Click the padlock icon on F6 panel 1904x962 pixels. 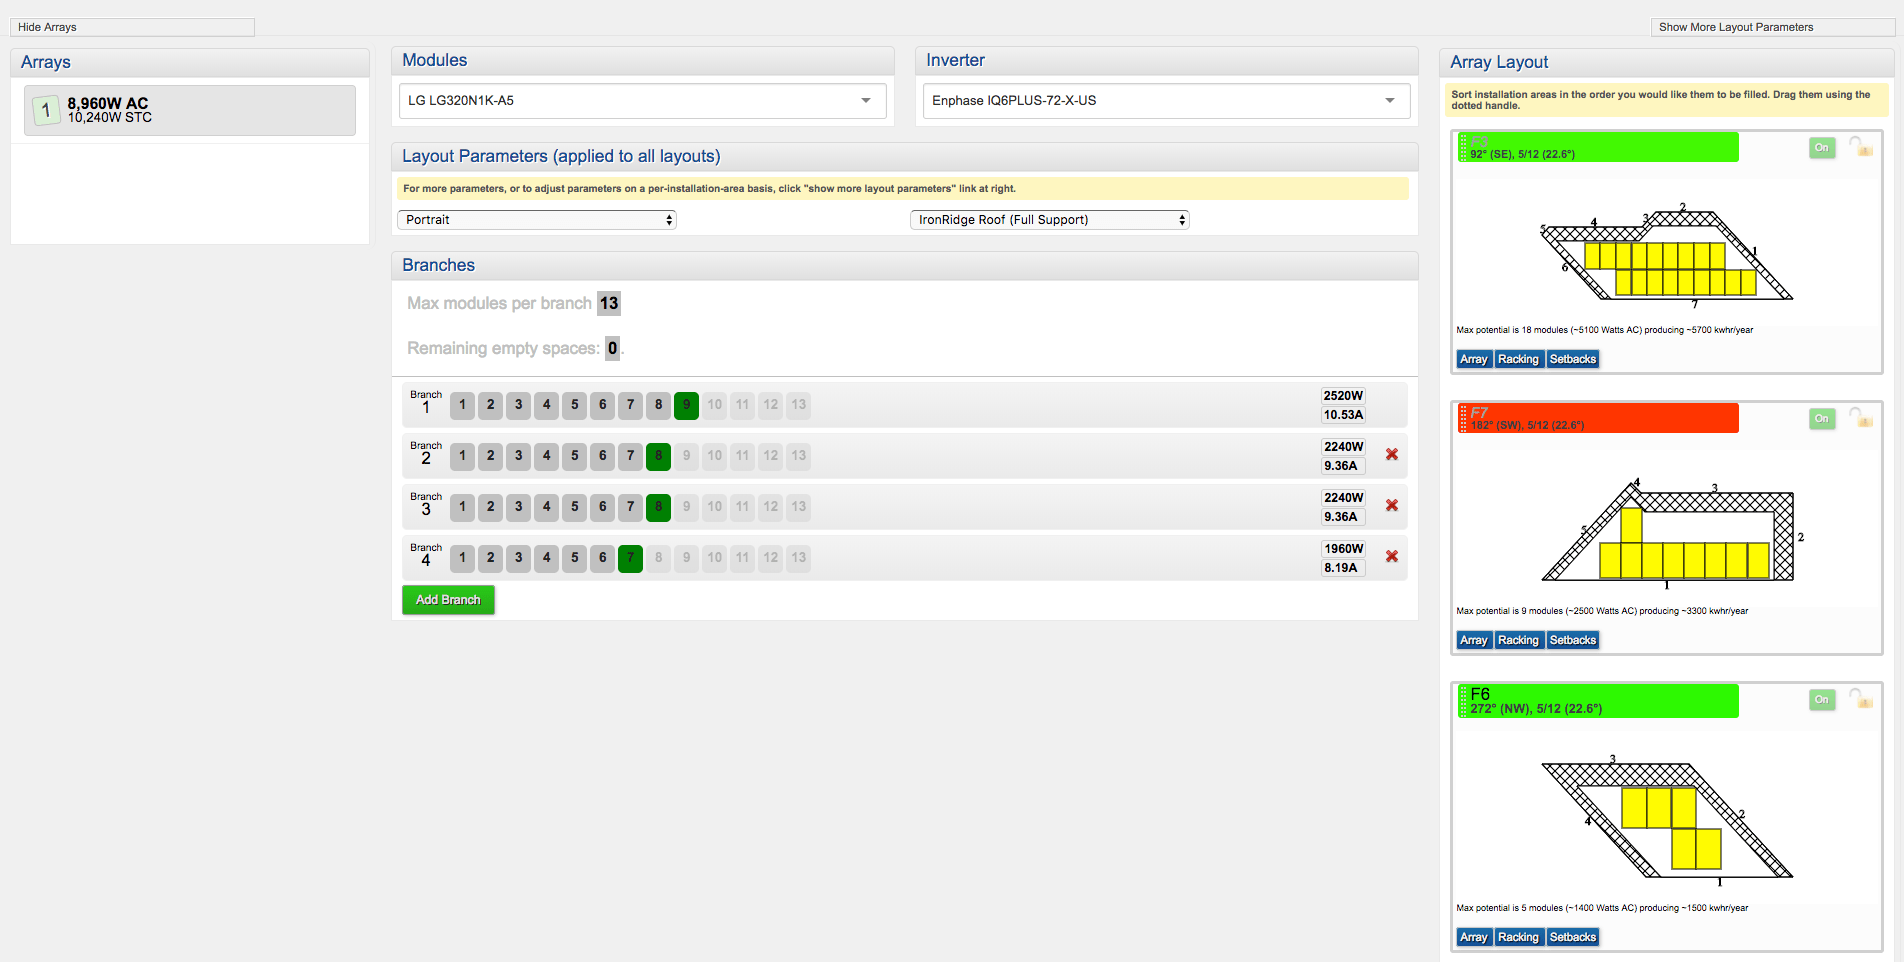(1860, 699)
